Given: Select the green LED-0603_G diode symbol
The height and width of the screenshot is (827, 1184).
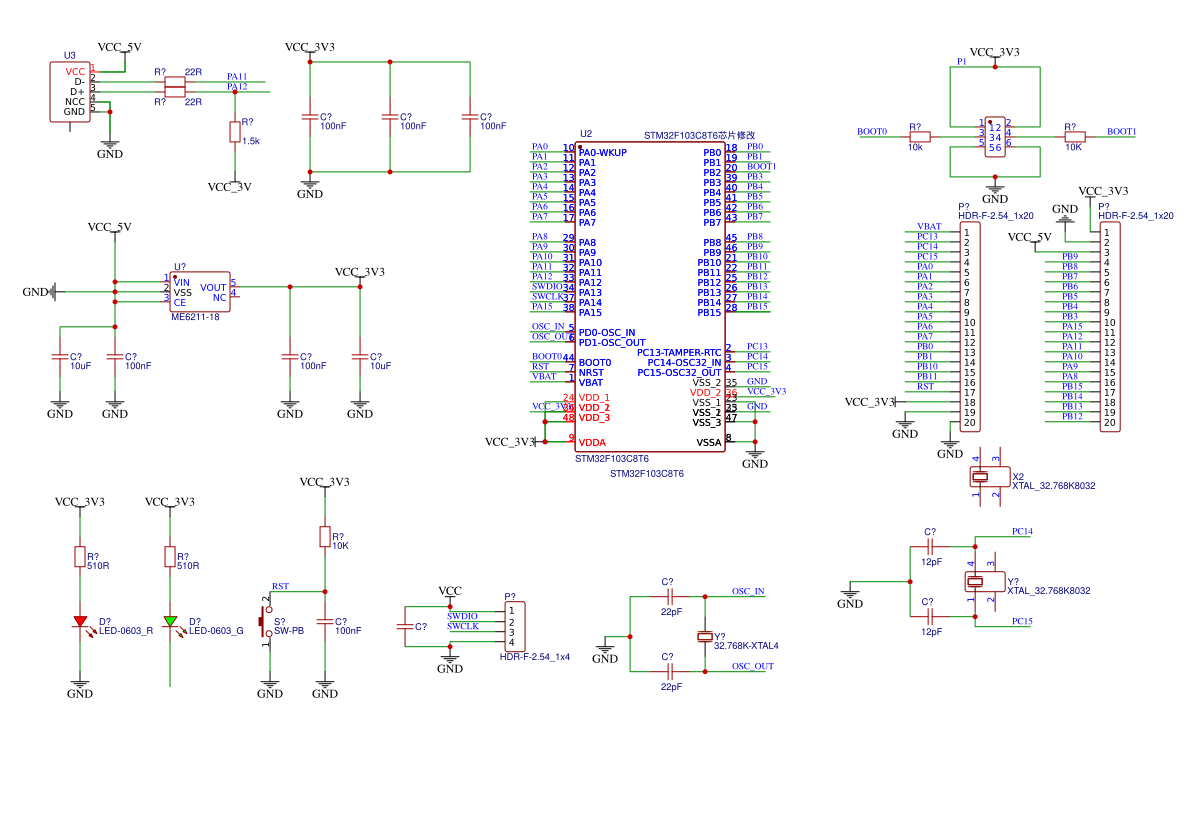Looking at the screenshot, I should 170,622.
